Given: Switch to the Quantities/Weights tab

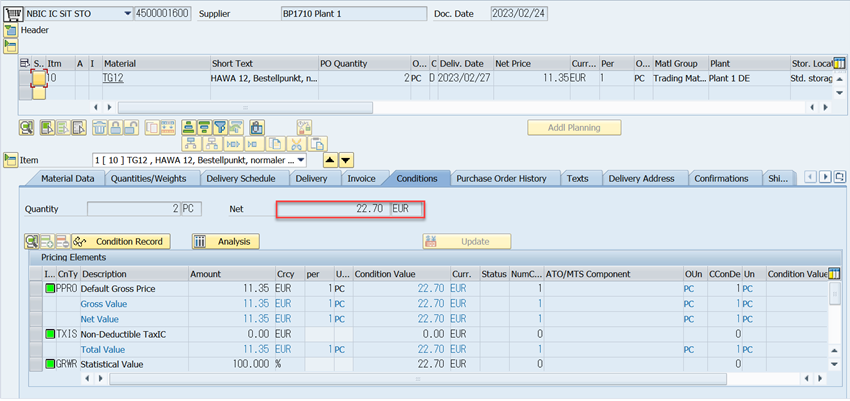Looking at the screenshot, I should coord(149,178).
